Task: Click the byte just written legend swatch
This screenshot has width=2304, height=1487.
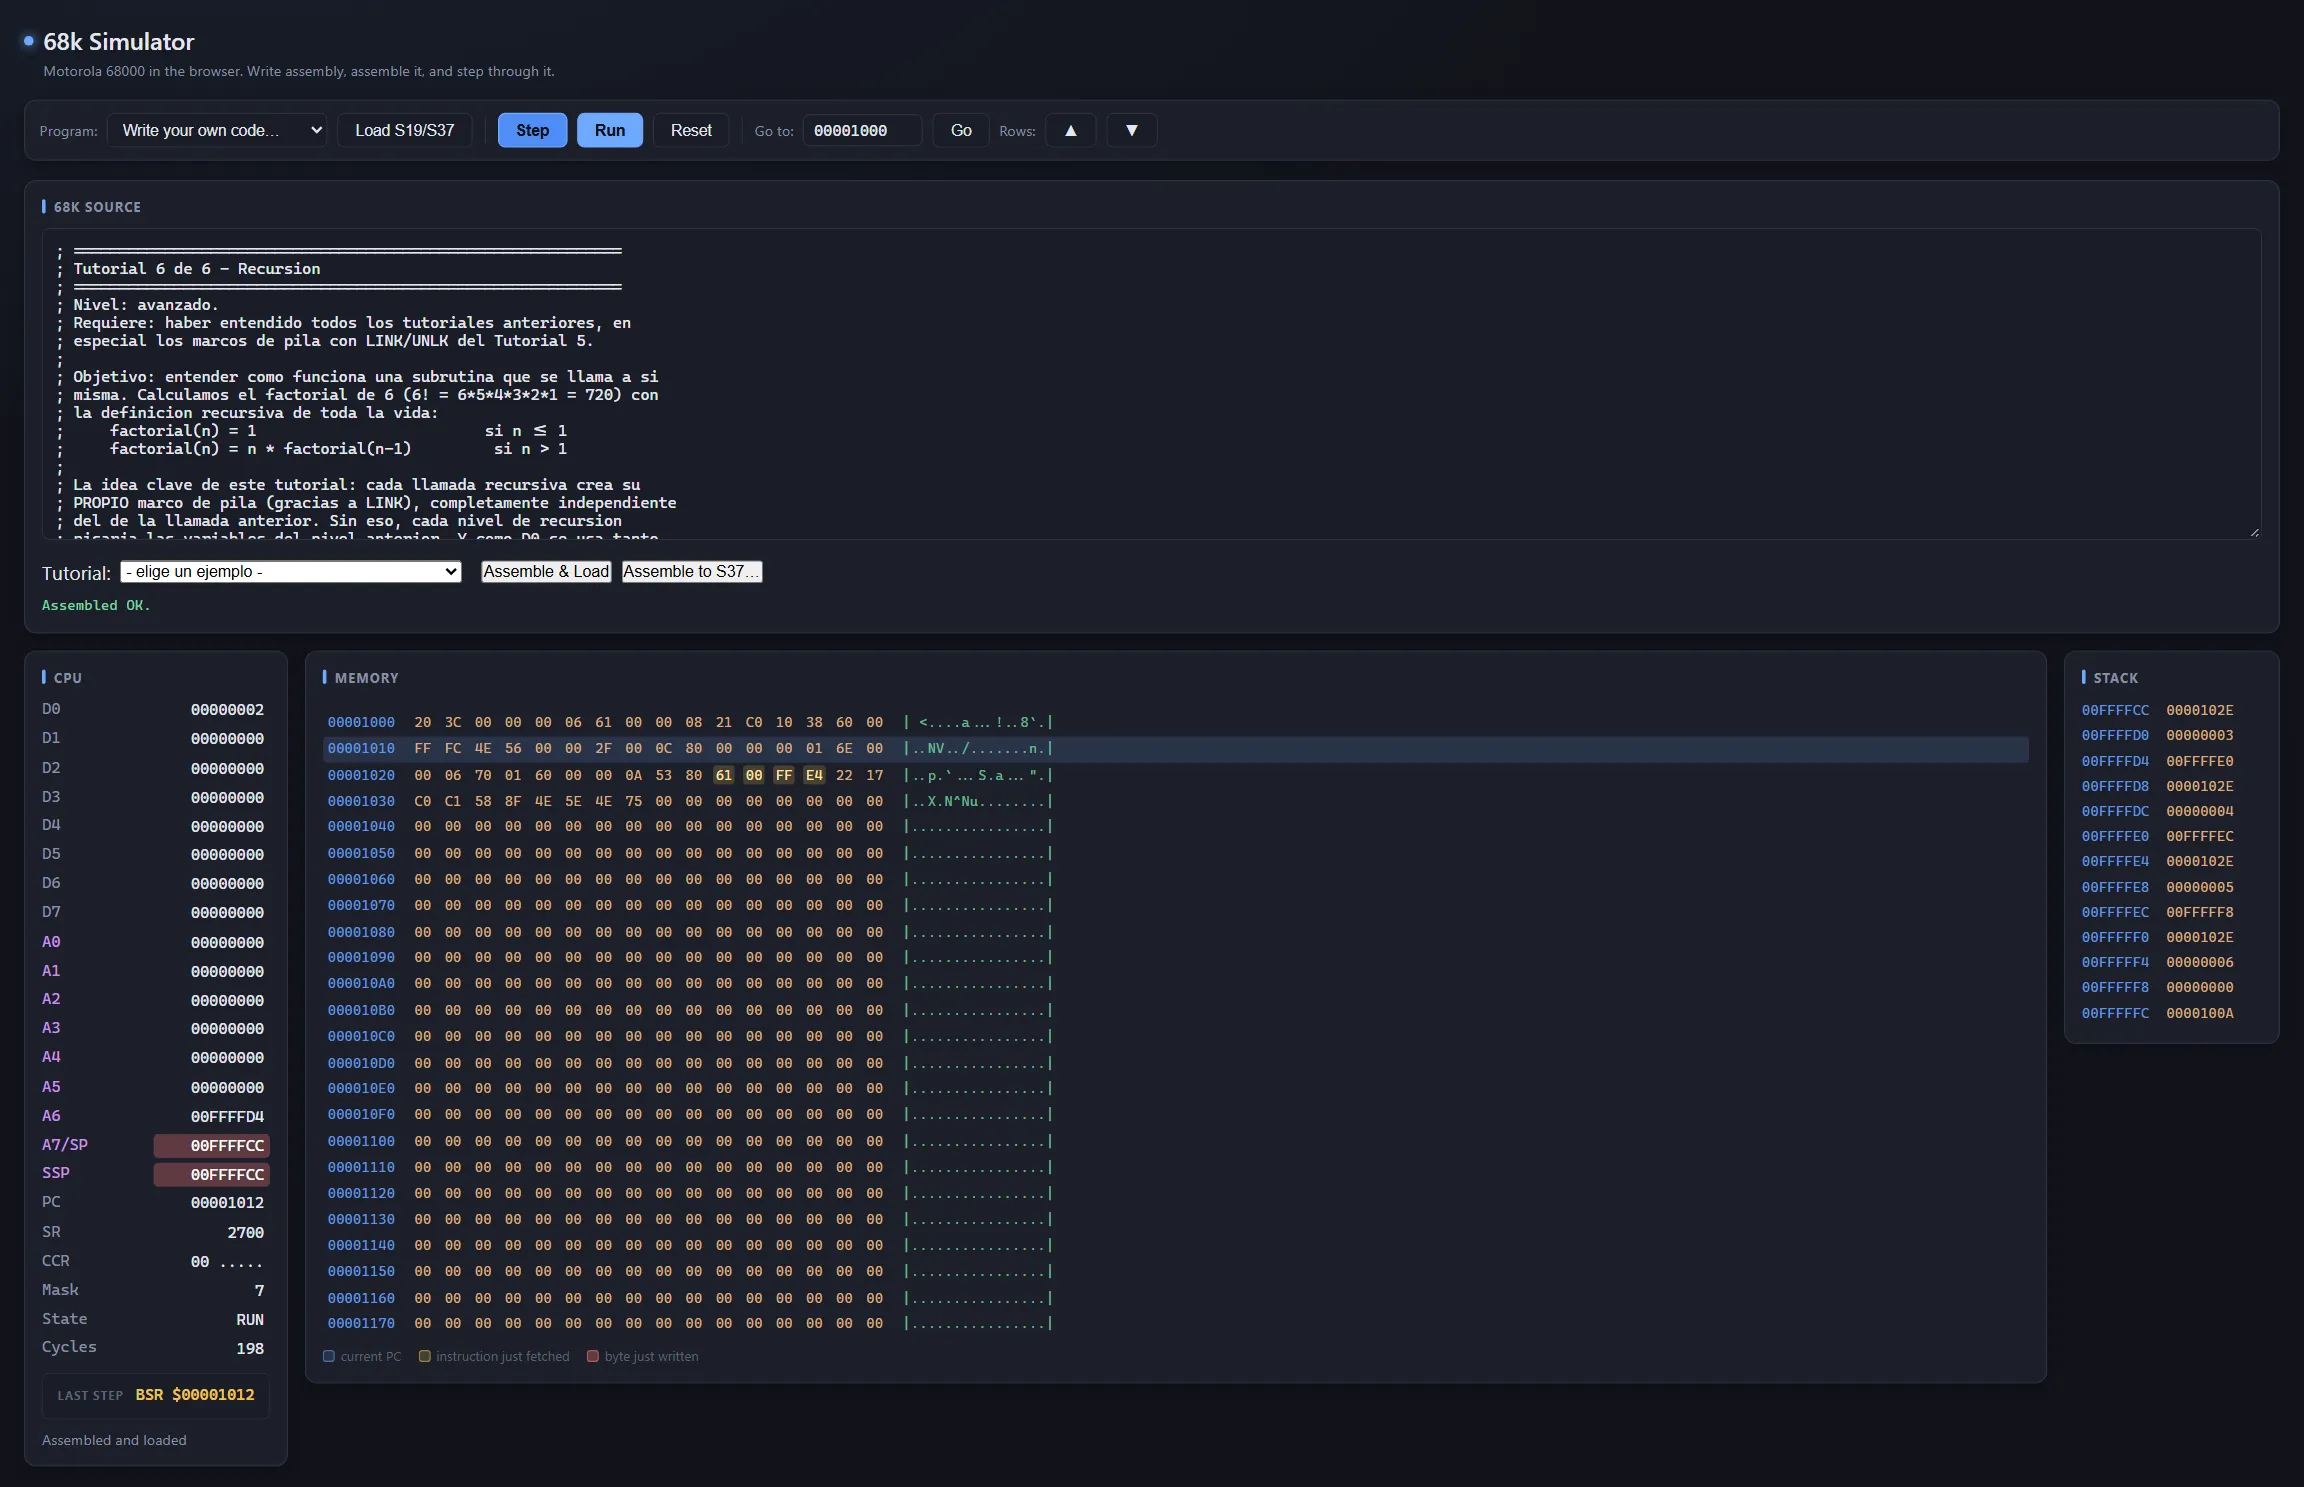Action: (x=592, y=1356)
